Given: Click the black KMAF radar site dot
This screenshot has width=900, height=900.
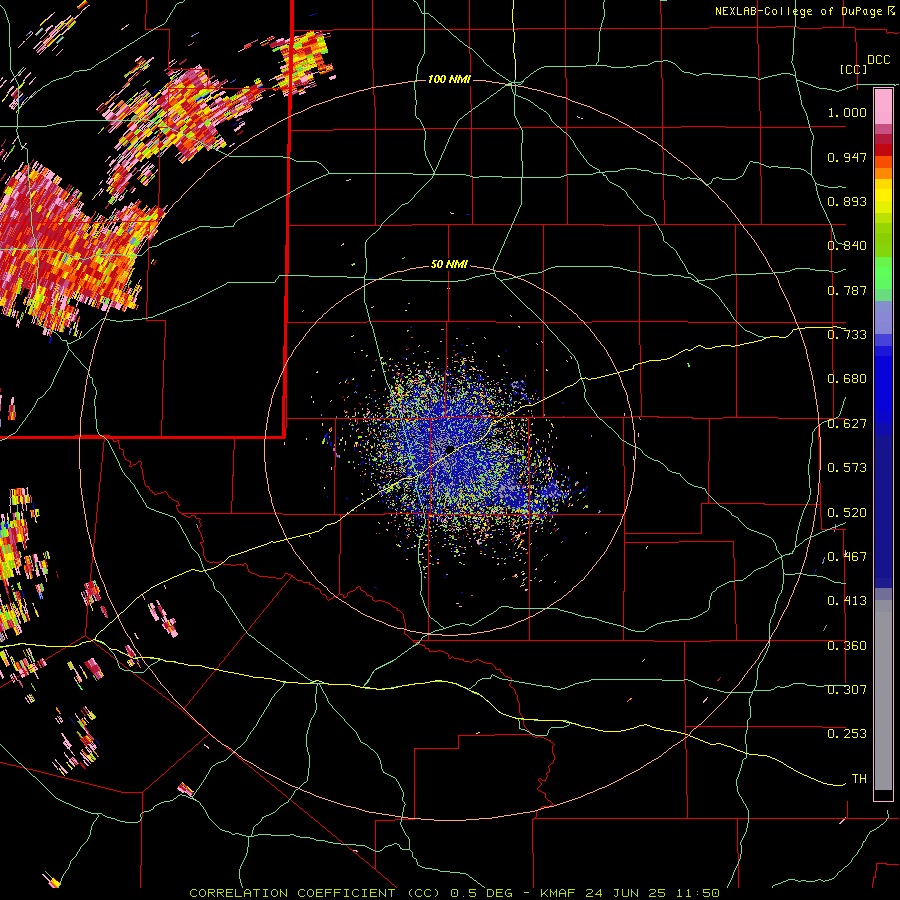Looking at the screenshot, I should pos(450,449).
